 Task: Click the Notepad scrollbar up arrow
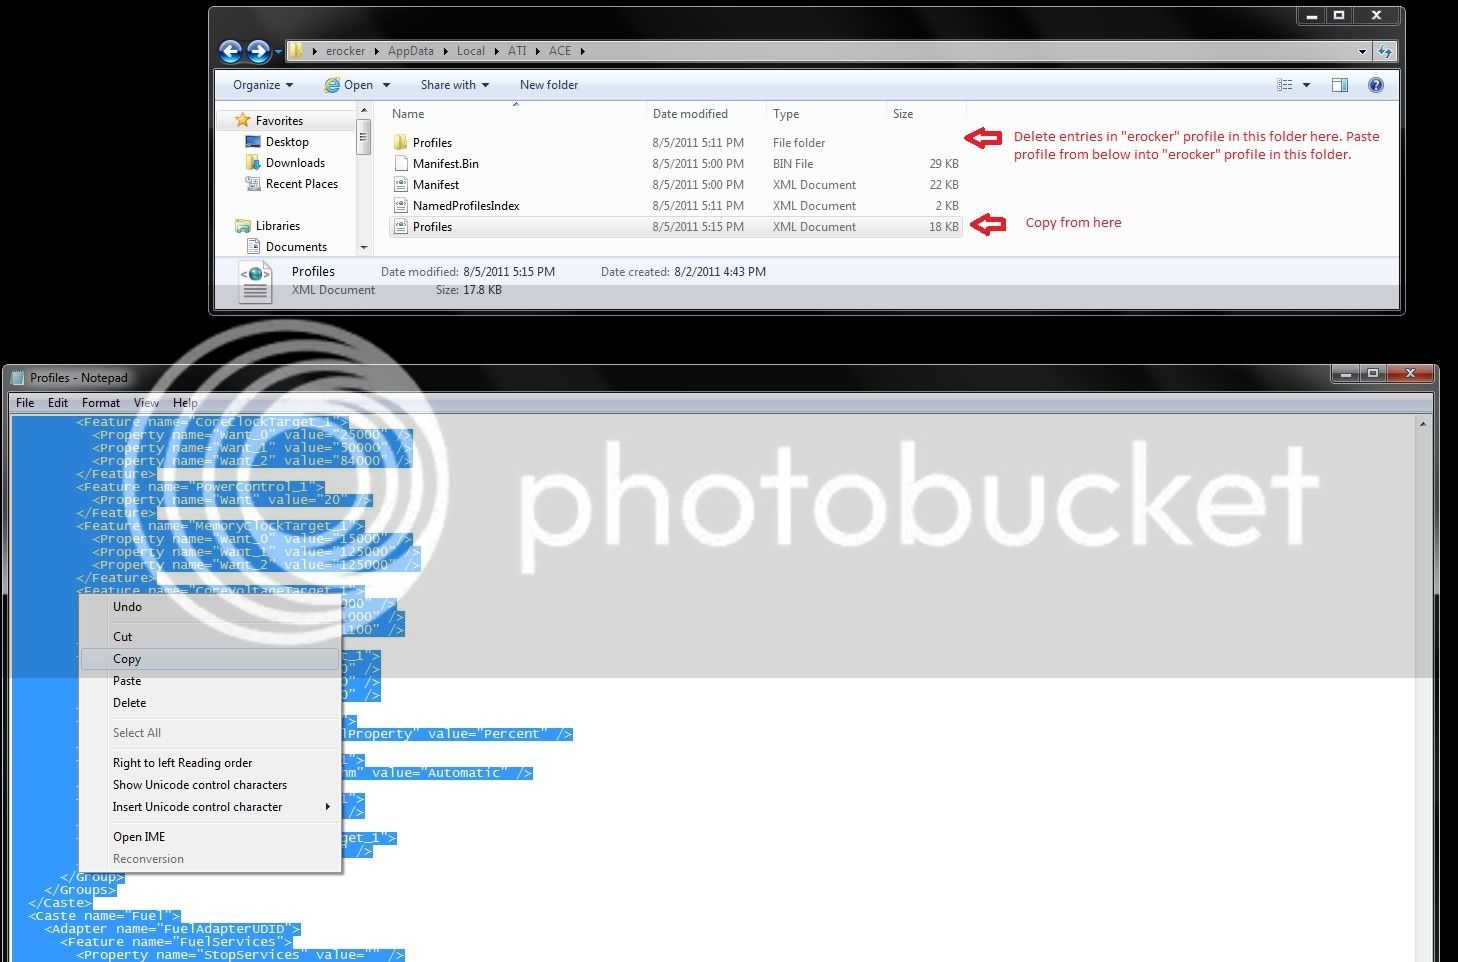pos(1422,424)
